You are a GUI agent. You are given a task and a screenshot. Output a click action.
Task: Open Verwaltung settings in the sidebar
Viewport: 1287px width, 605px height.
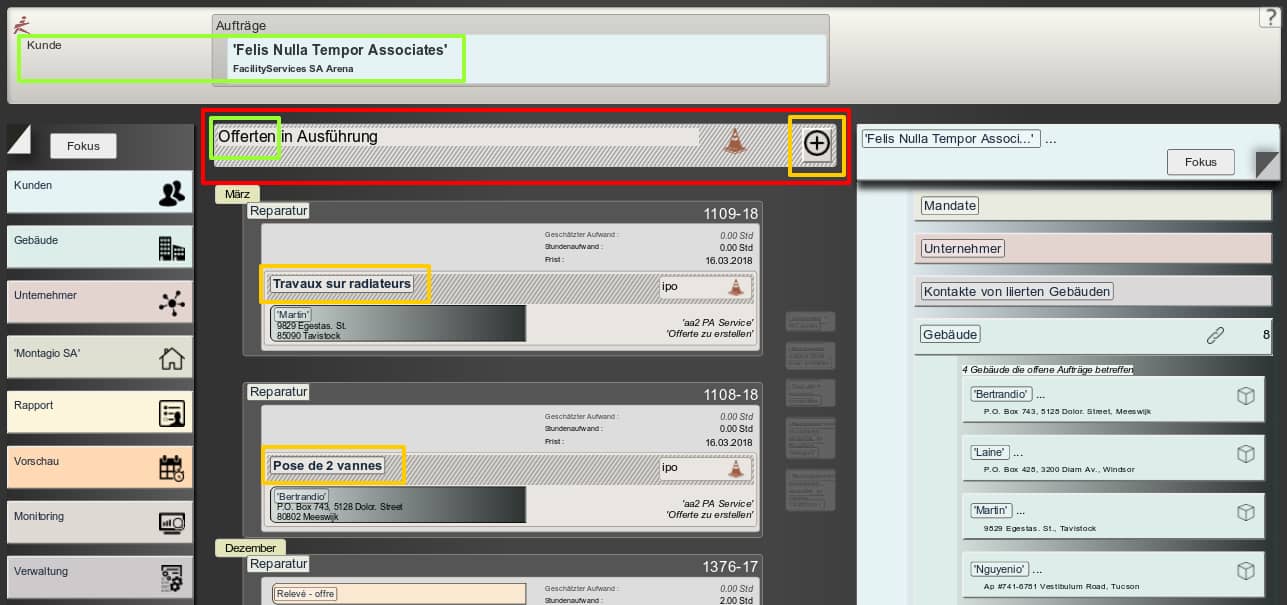(99, 577)
